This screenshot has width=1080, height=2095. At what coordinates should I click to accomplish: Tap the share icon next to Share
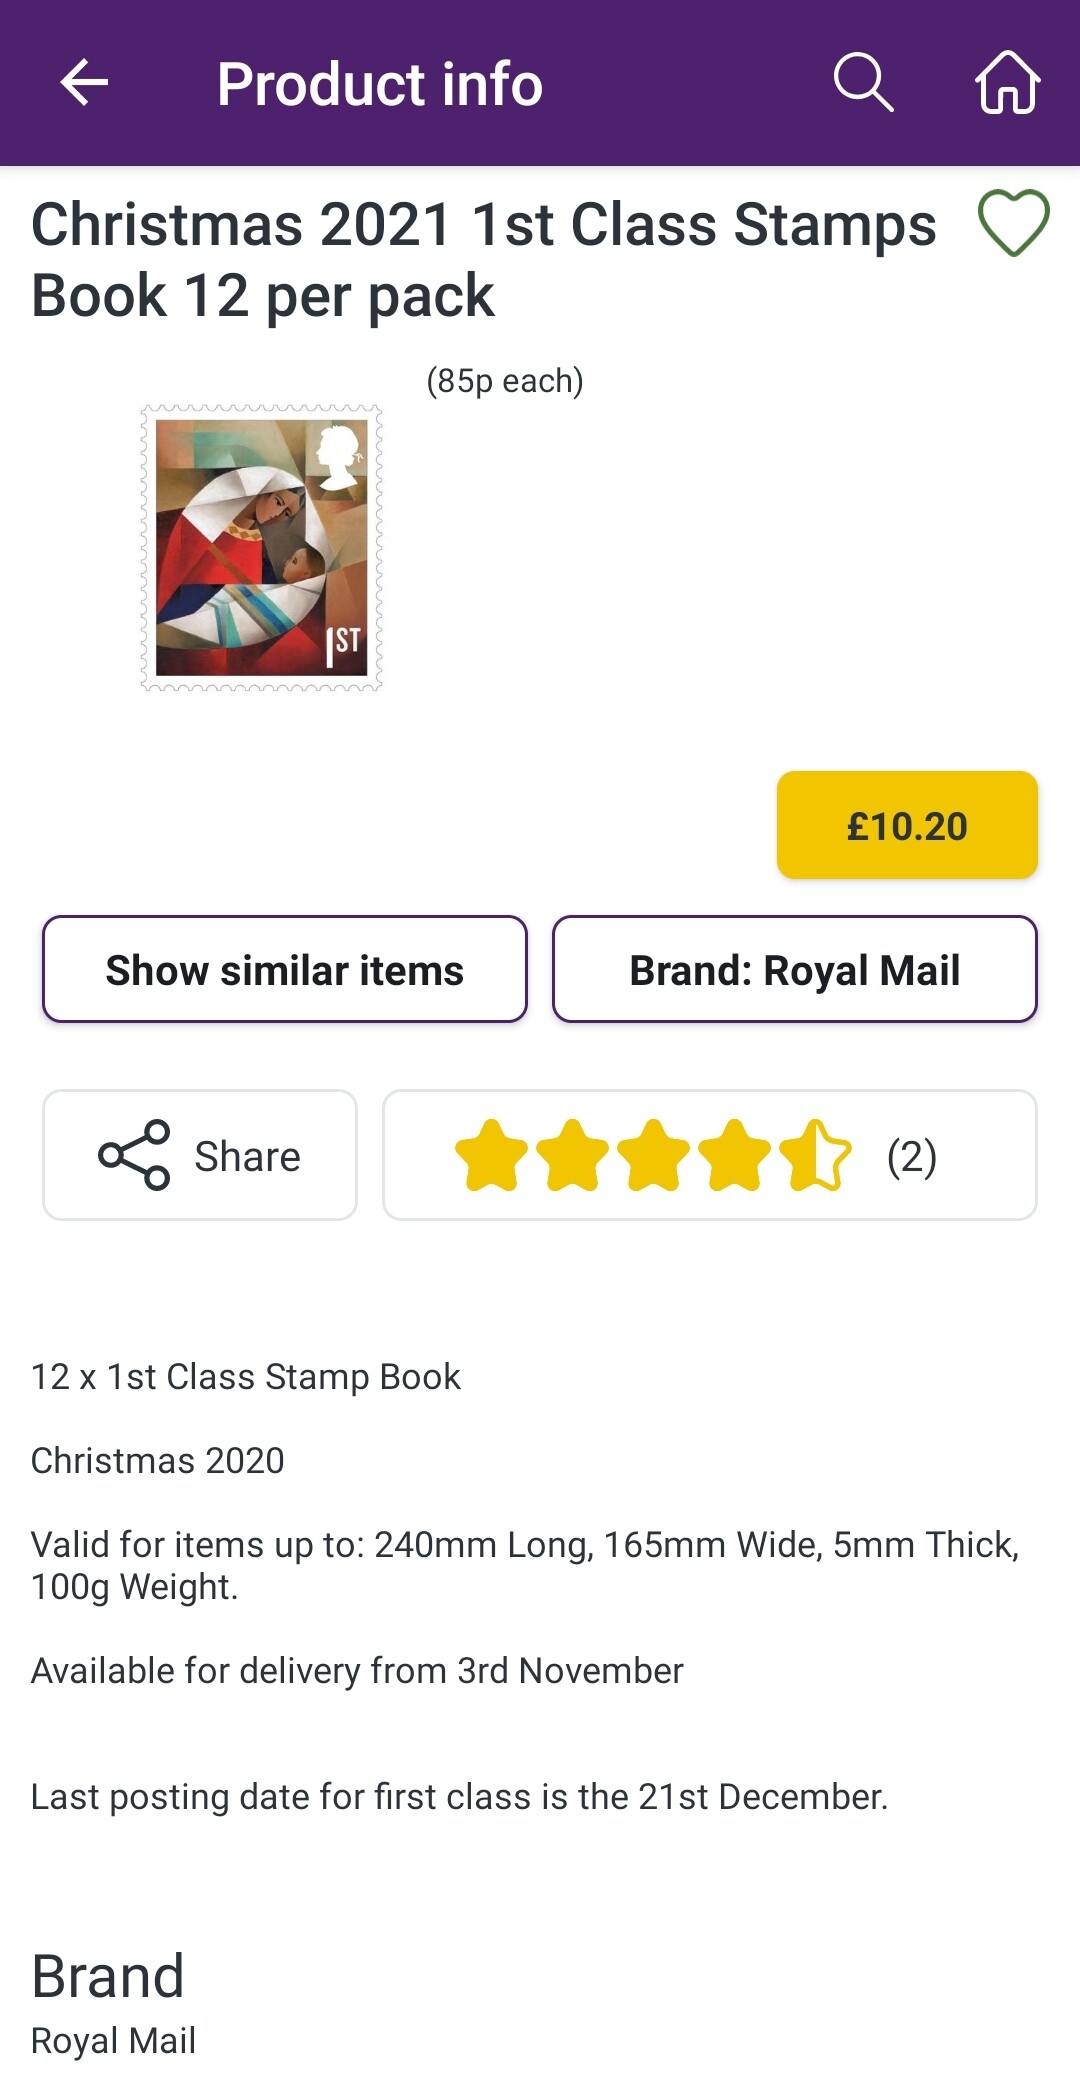click(134, 1155)
